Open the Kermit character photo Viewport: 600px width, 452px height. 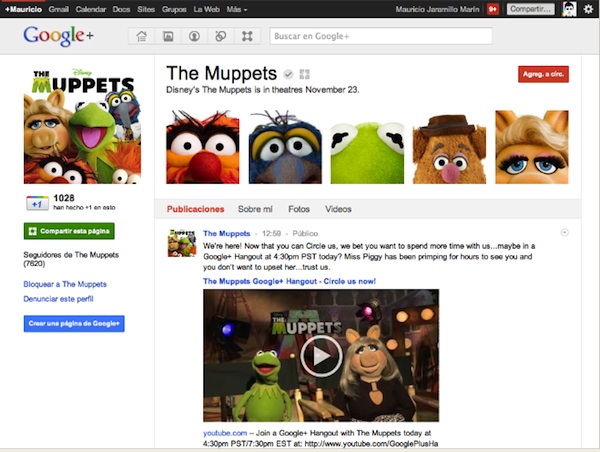point(367,147)
